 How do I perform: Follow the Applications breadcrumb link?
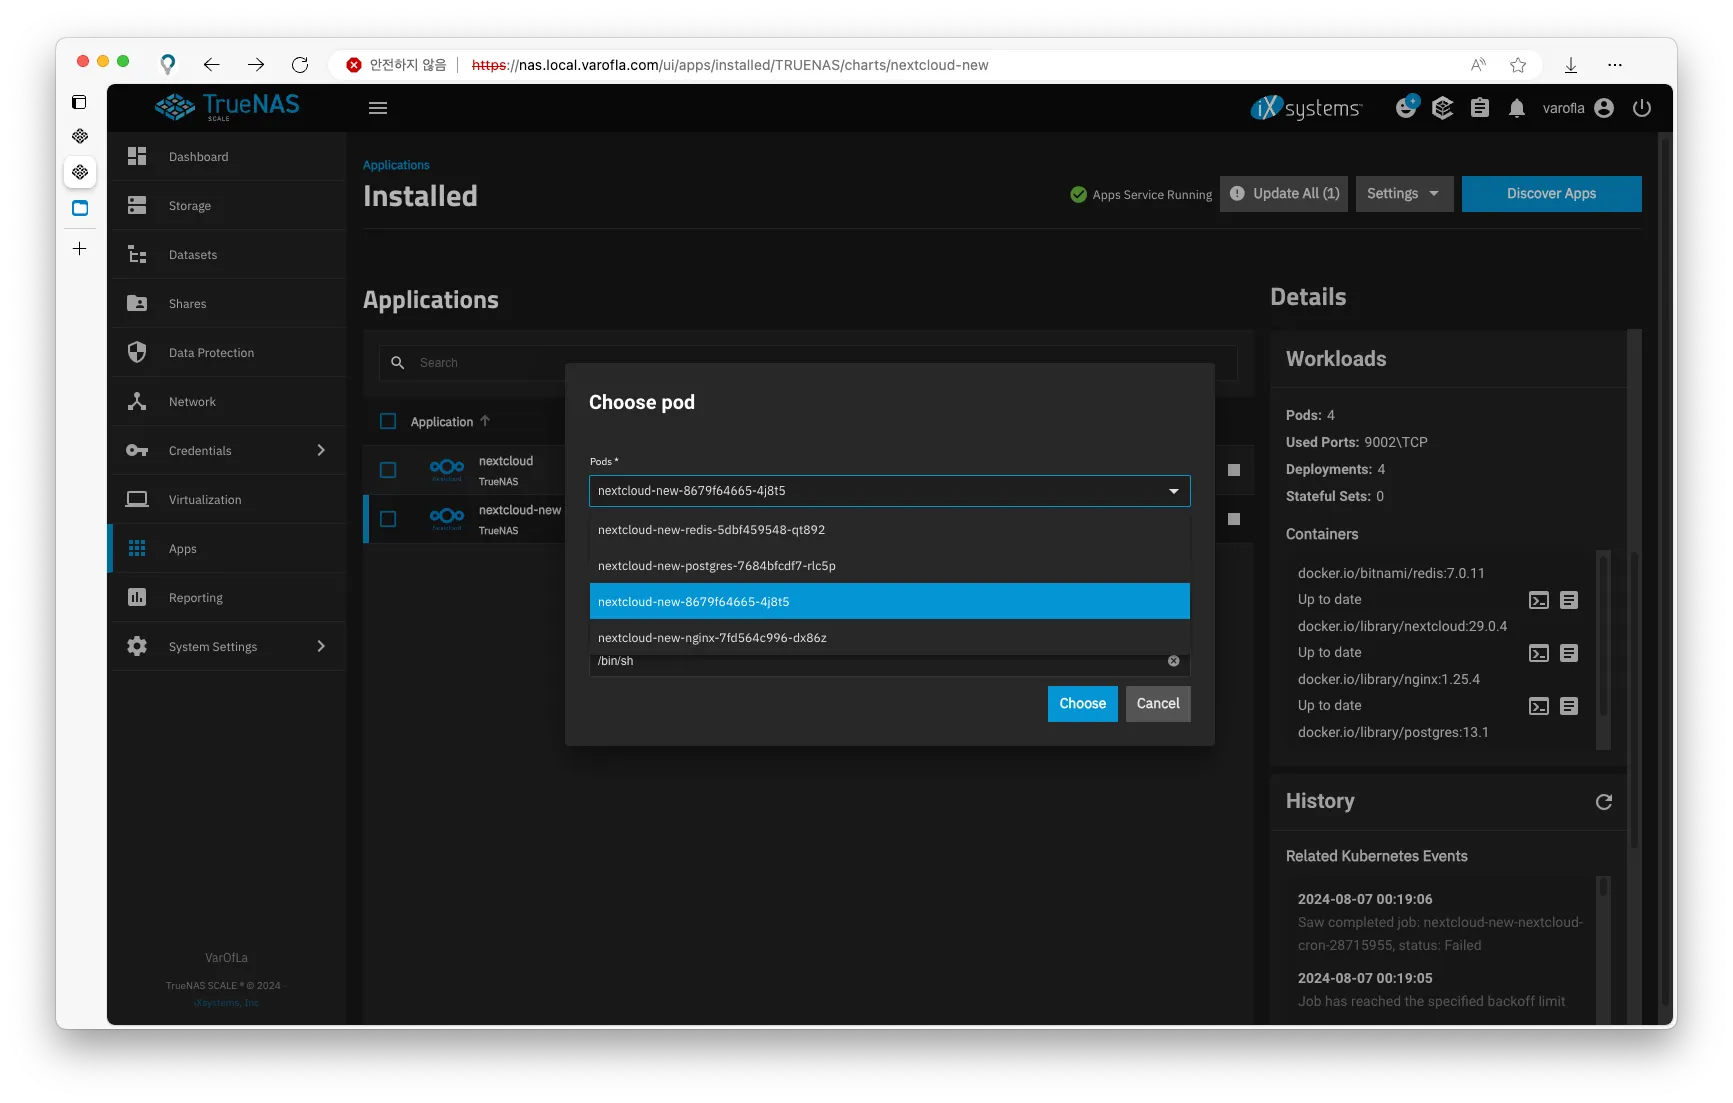(396, 166)
